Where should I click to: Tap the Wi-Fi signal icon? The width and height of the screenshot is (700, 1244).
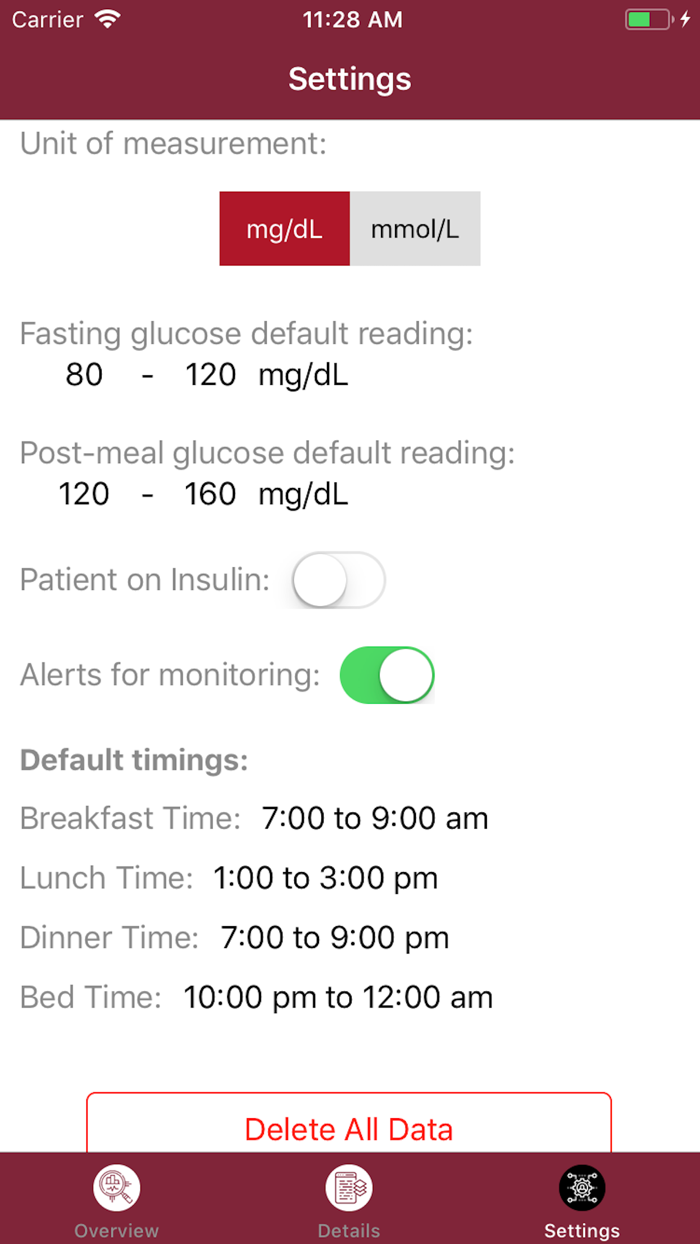click(x=106, y=19)
